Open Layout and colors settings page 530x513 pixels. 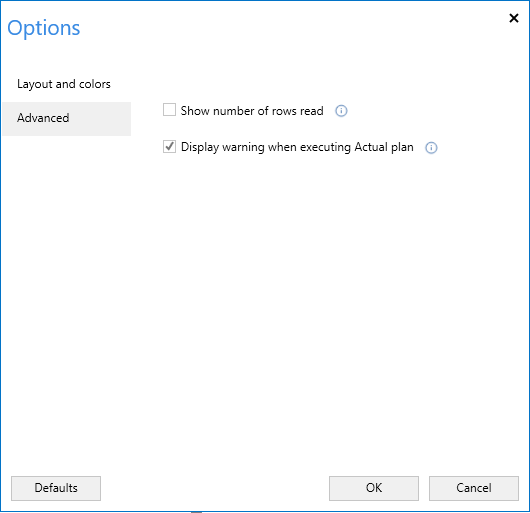click(x=64, y=84)
